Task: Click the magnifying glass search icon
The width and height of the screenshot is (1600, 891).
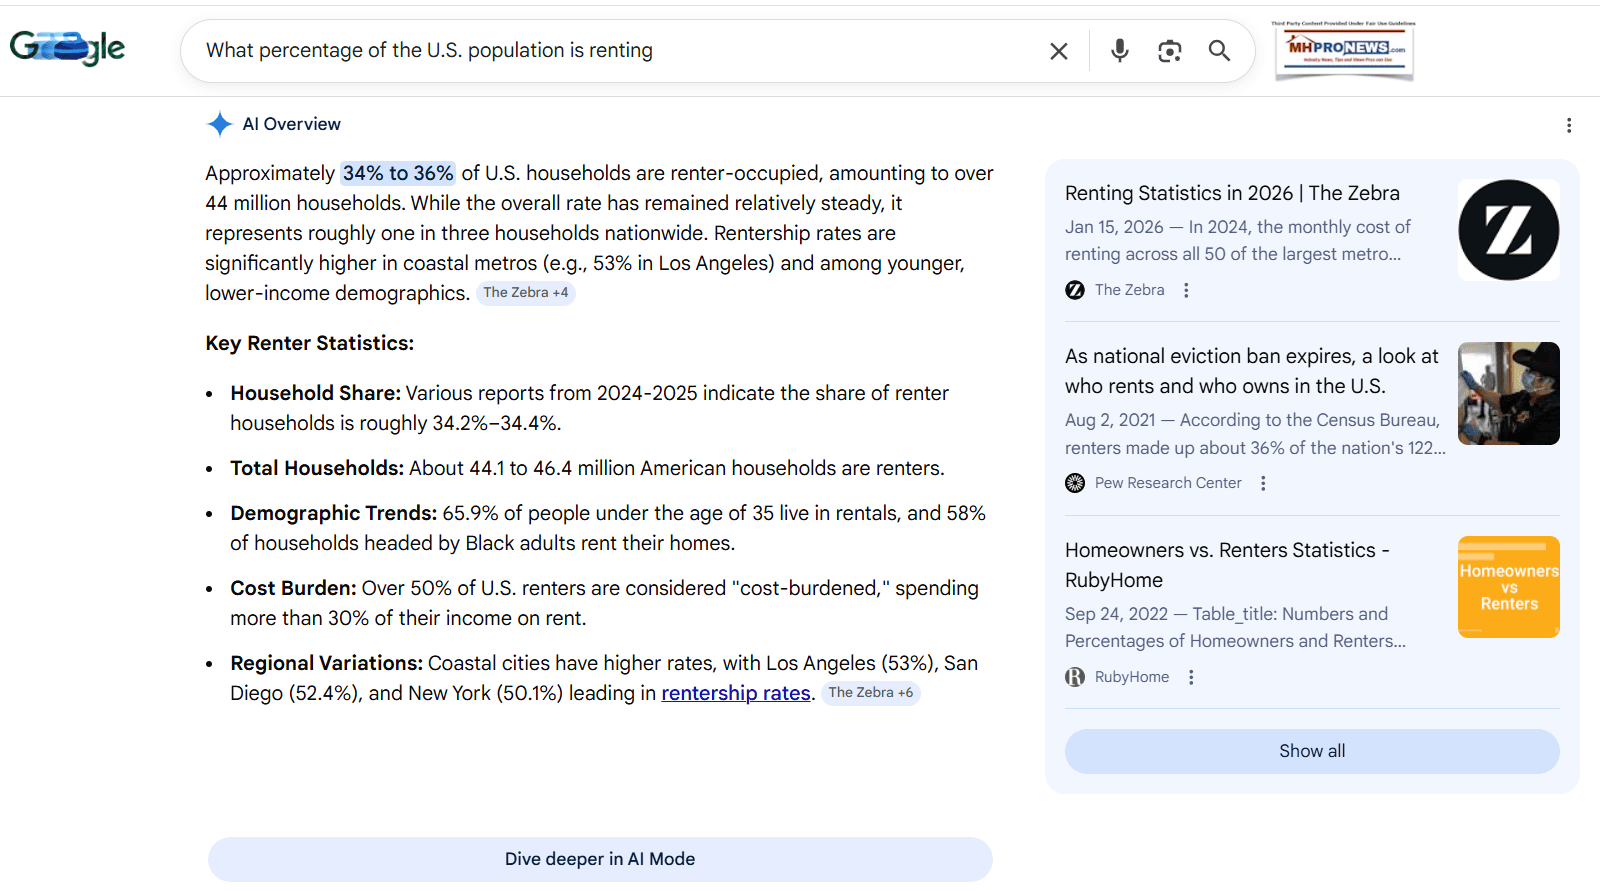Action: coord(1219,51)
